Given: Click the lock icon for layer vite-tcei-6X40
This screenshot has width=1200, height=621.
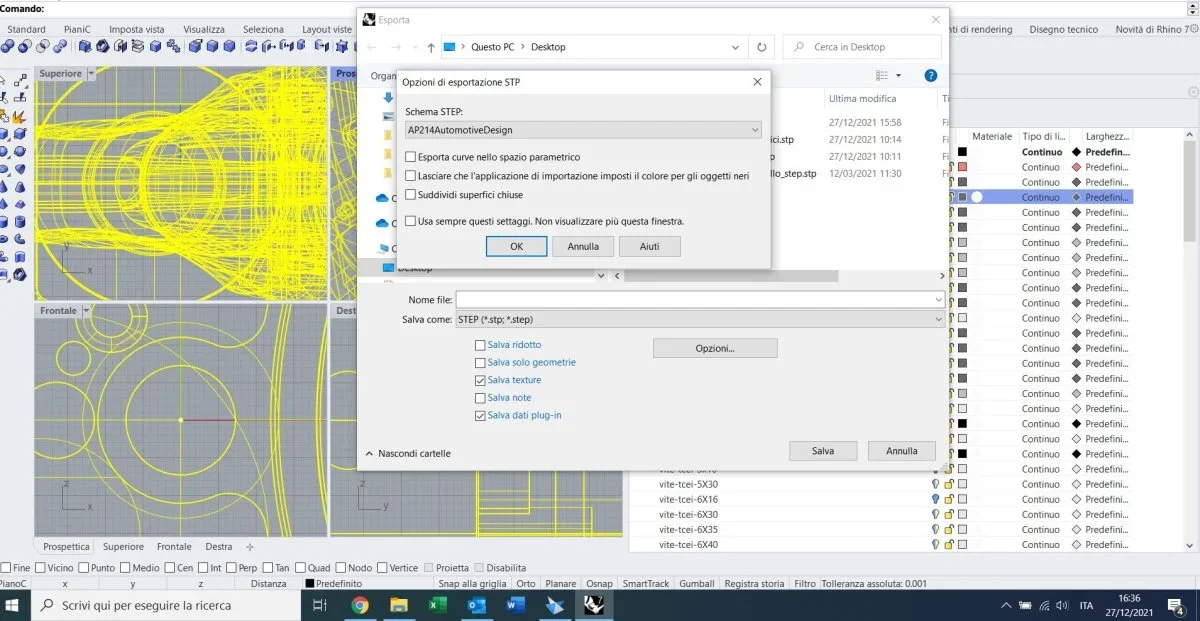Looking at the screenshot, I should [x=948, y=545].
